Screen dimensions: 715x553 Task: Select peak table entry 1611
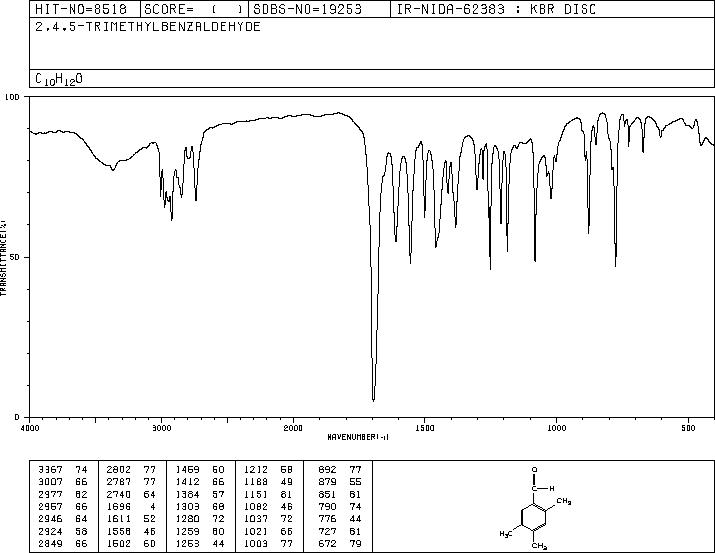(119, 519)
